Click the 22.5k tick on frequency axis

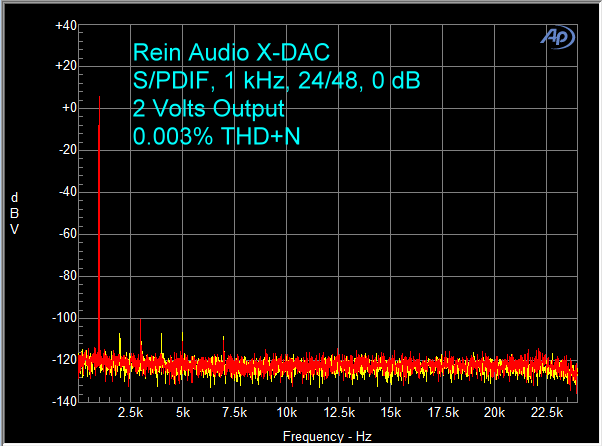pyautogui.click(x=546, y=412)
